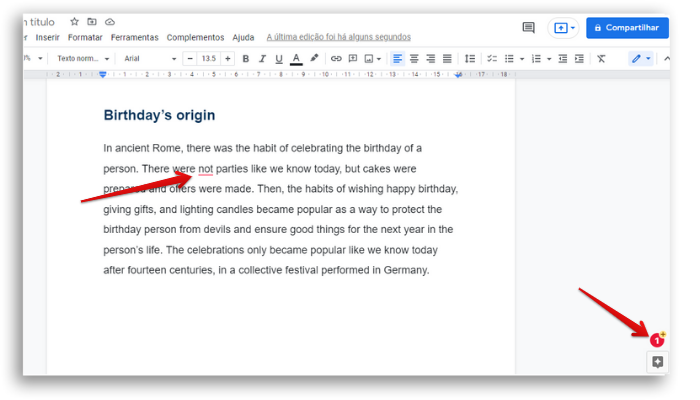Screen dimensions: 700x400
Task: Insert a numbered list
Action: [537, 58]
